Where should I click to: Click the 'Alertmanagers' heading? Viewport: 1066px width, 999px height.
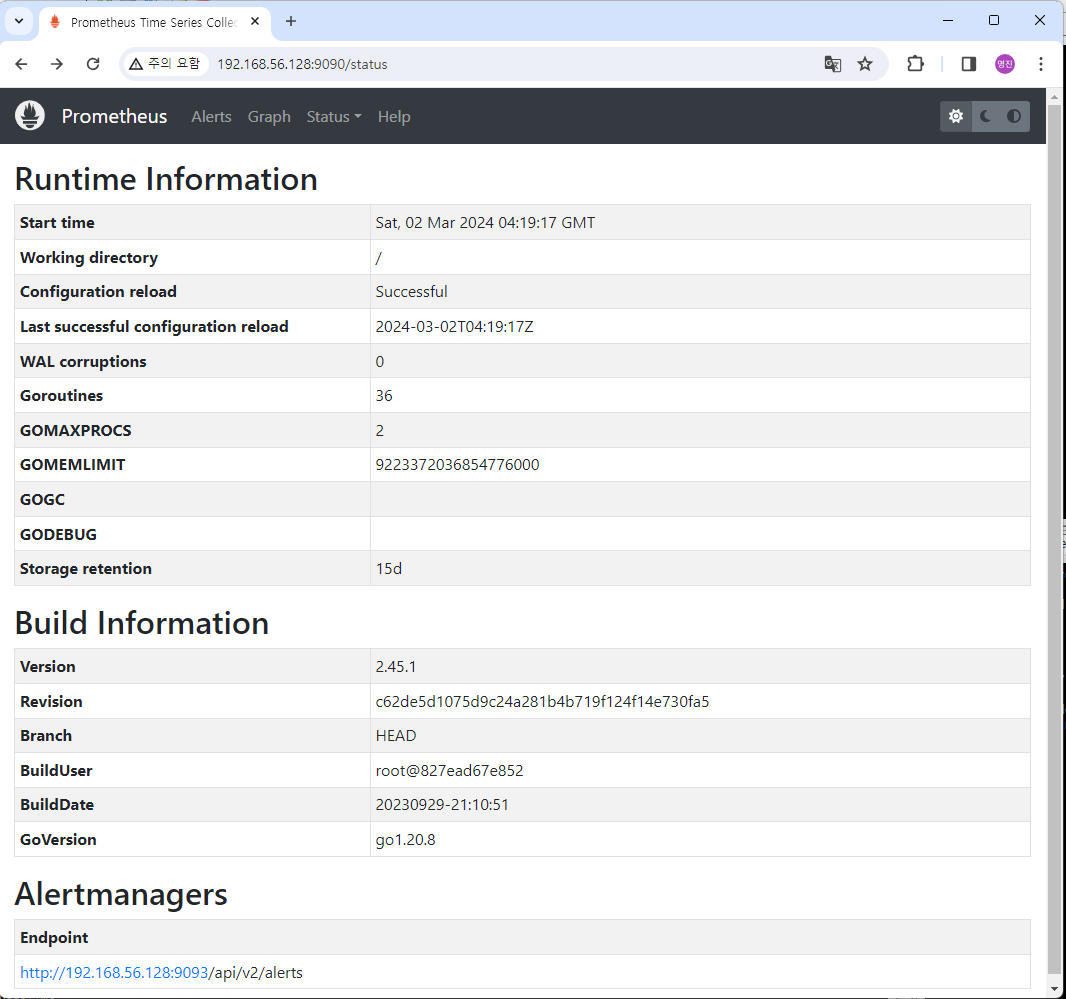(121, 894)
